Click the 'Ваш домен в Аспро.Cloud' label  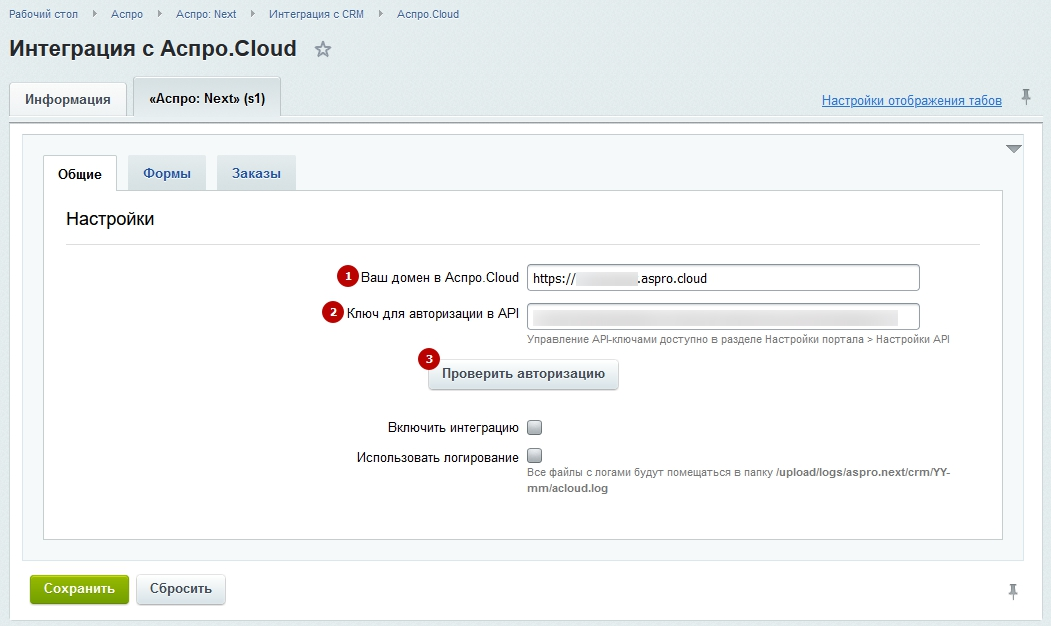point(440,277)
